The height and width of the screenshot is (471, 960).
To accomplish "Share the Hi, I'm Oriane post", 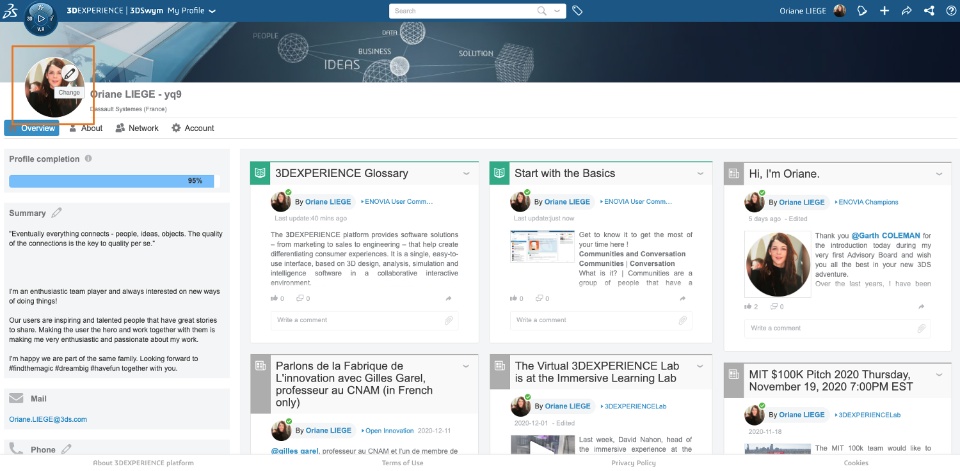I will [920, 306].
